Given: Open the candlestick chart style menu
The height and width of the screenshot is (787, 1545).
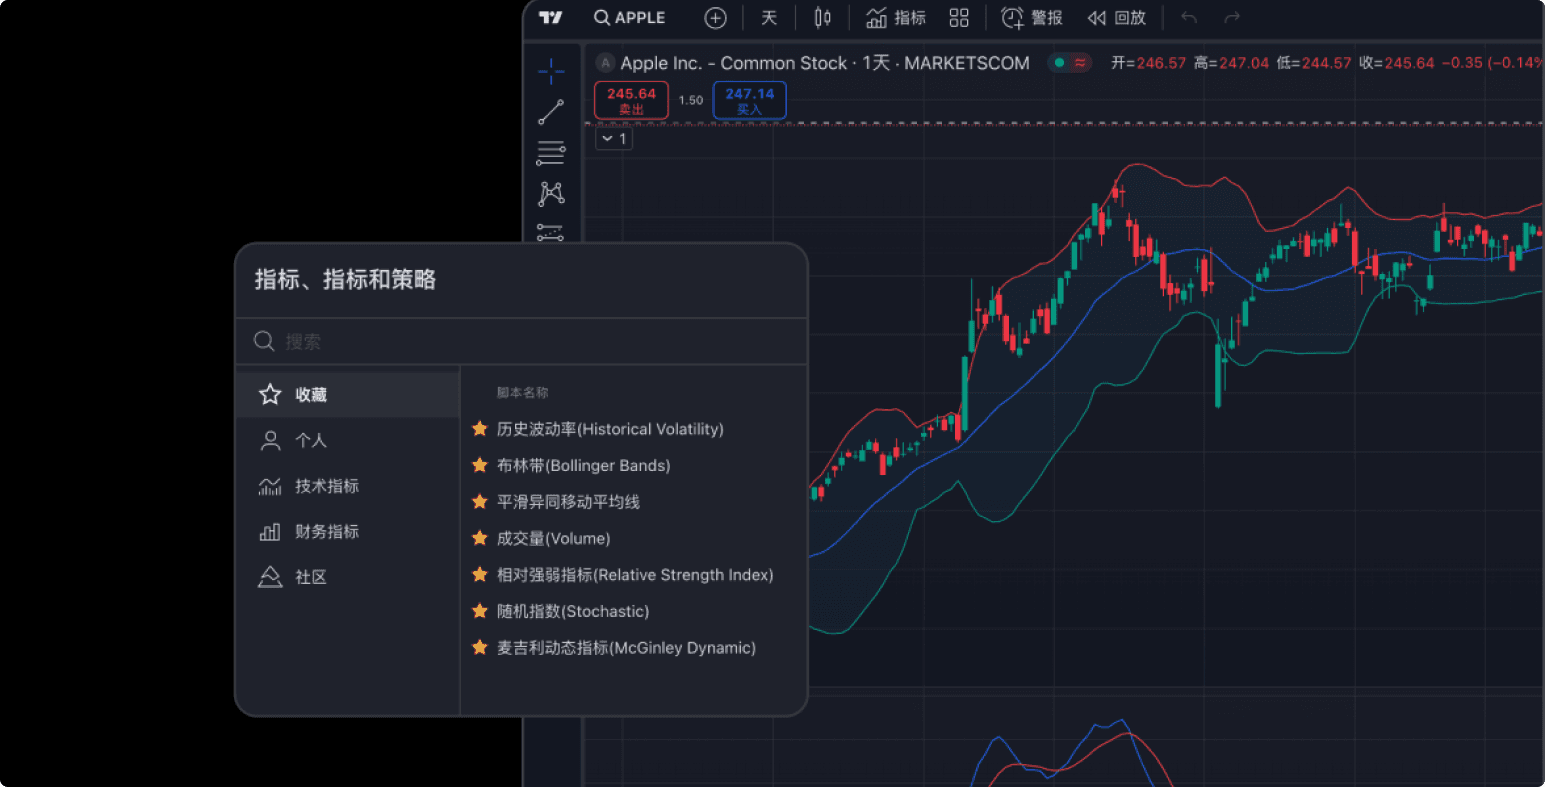Looking at the screenshot, I should pyautogui.click(x=822, y=17).
